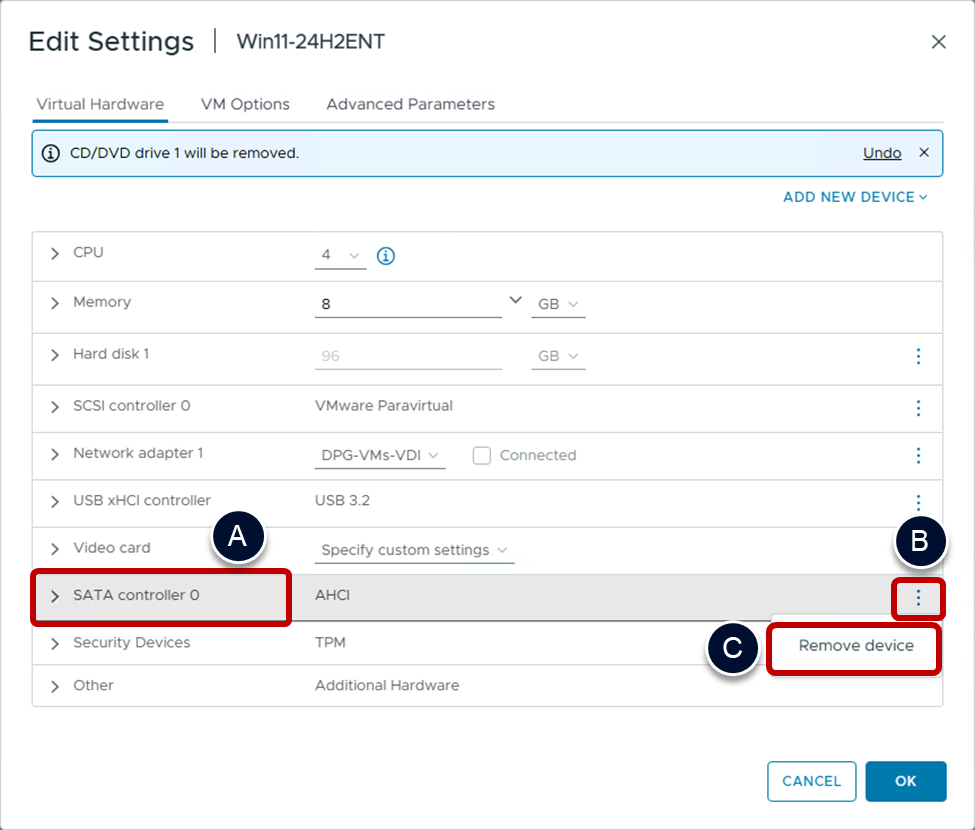Switch to the VM Options tab
The height and width of the screenshot is (830, 975).
pos(245,104)
